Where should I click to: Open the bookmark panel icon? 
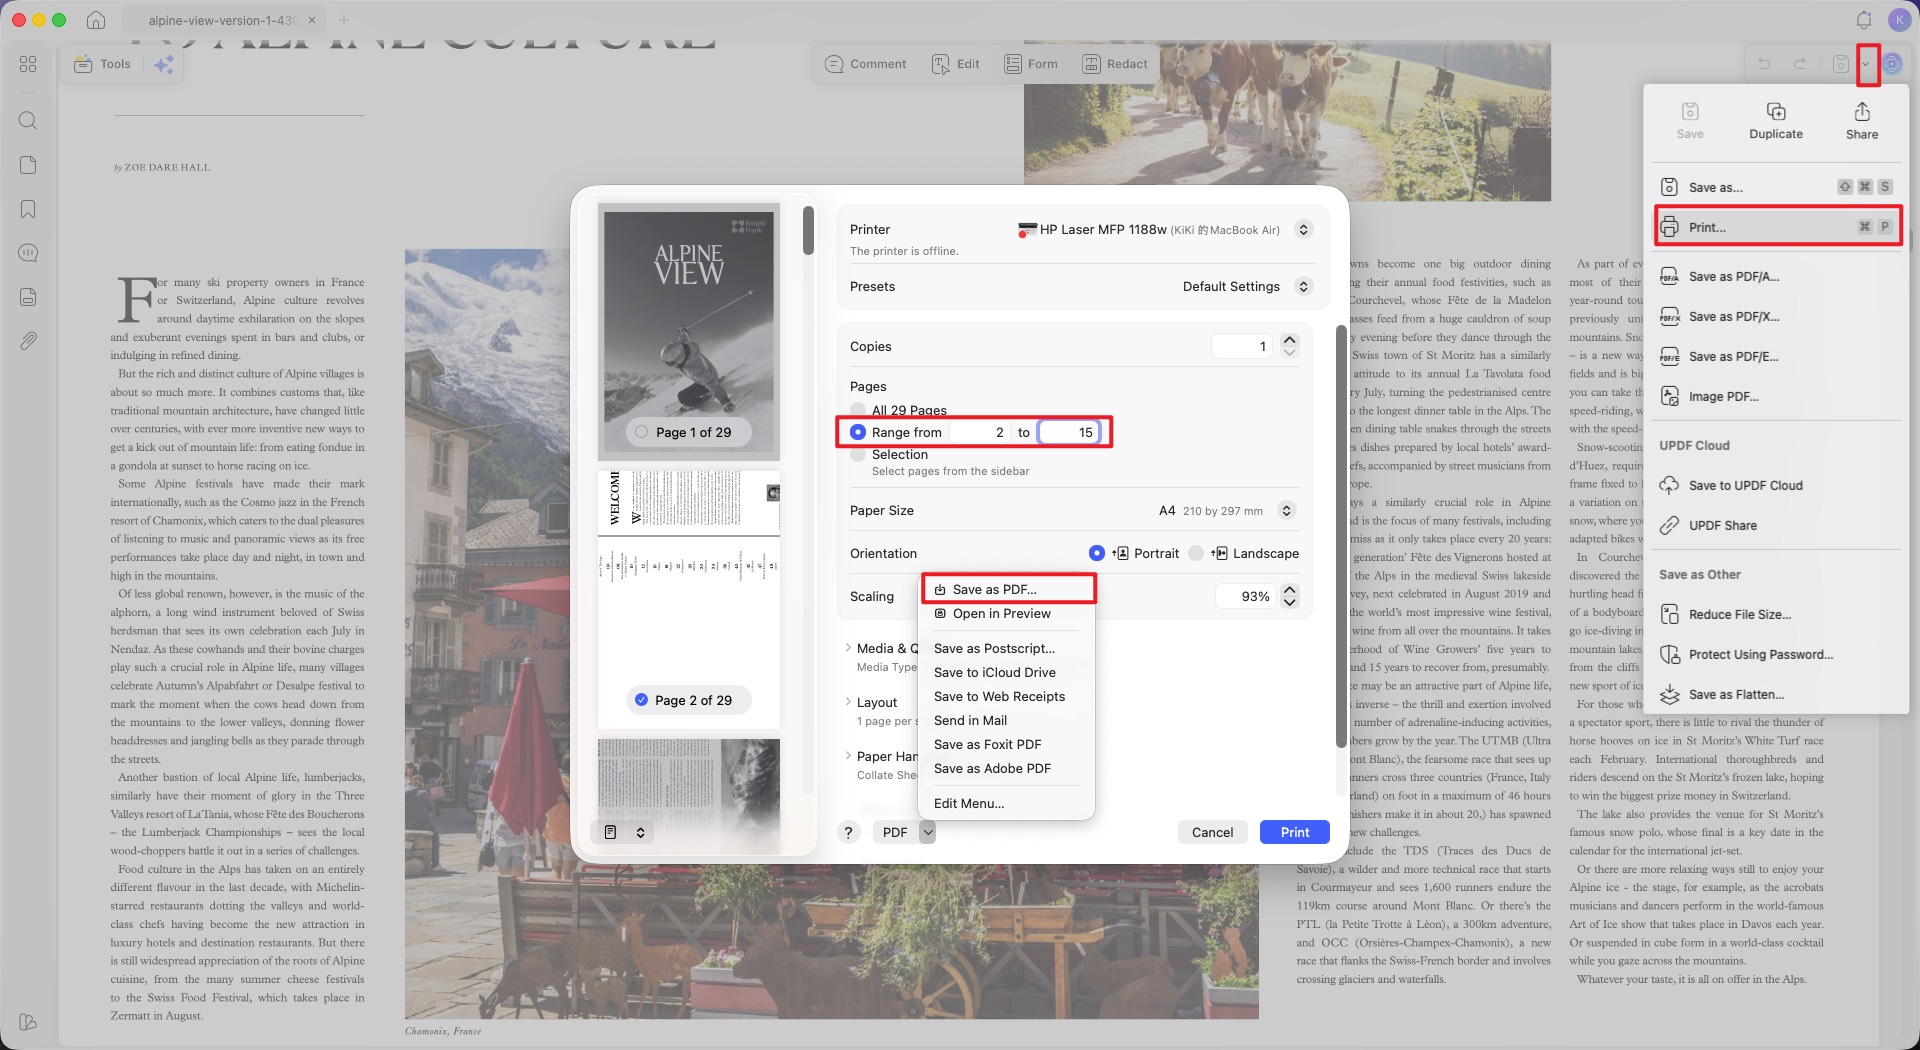coord(28,209)
